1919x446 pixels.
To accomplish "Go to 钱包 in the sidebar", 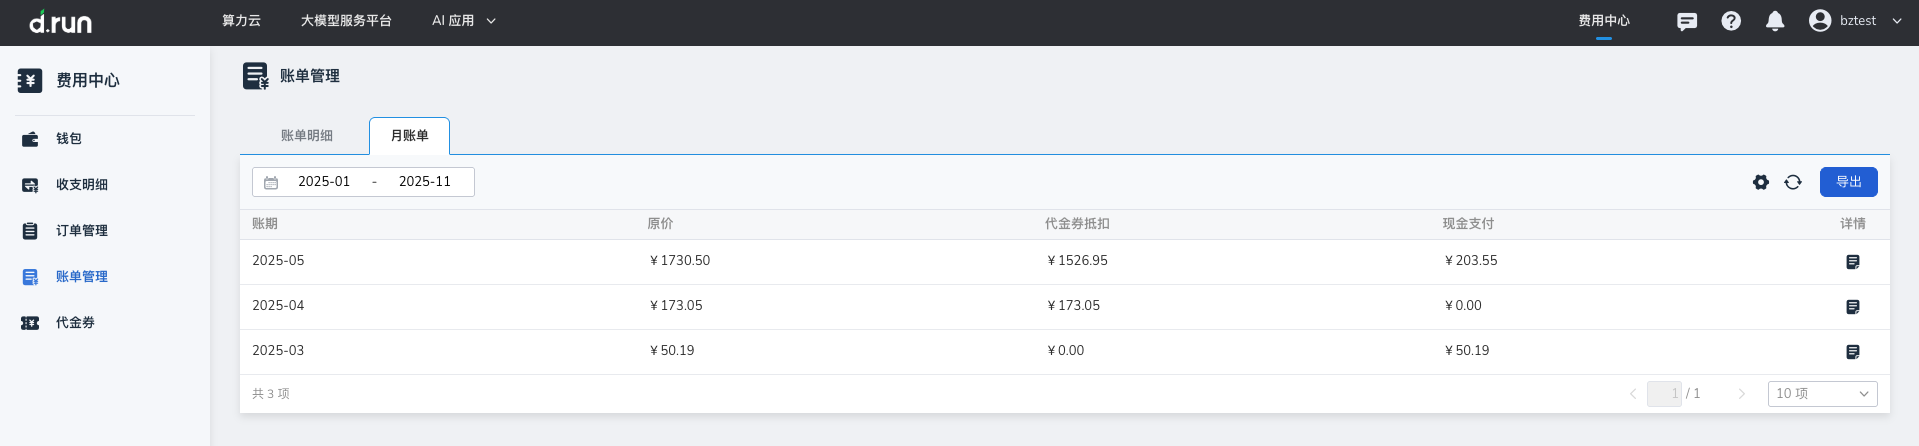I will pos(69,139).
